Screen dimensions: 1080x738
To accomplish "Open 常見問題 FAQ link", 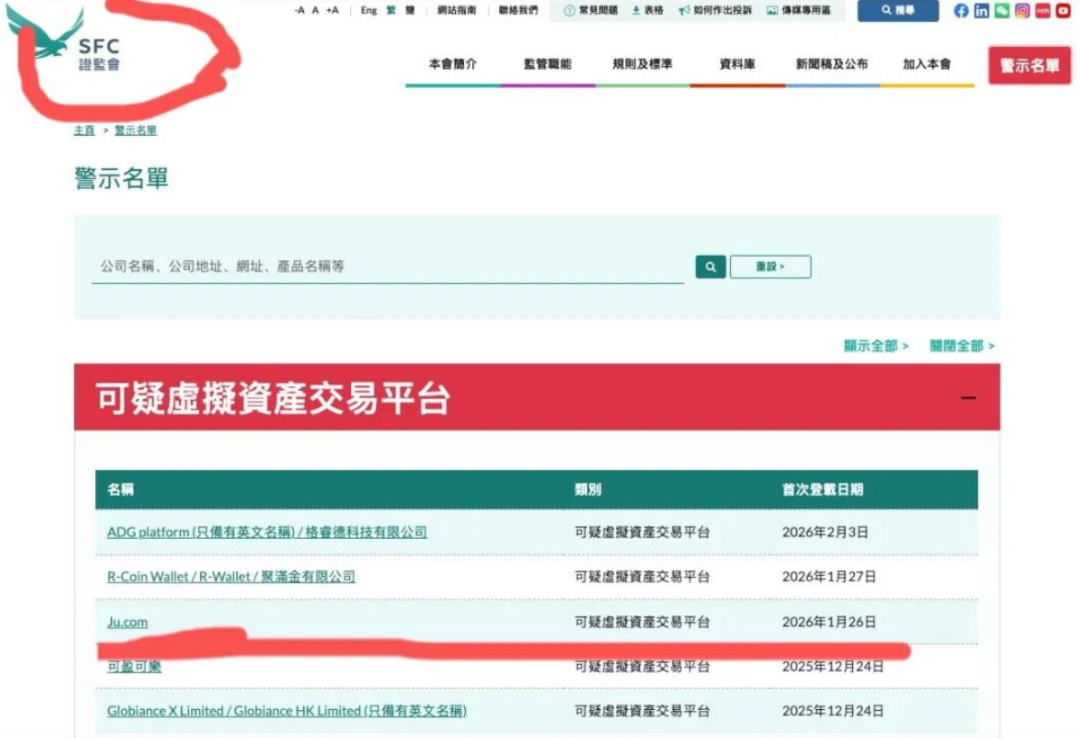I will 591,10.
